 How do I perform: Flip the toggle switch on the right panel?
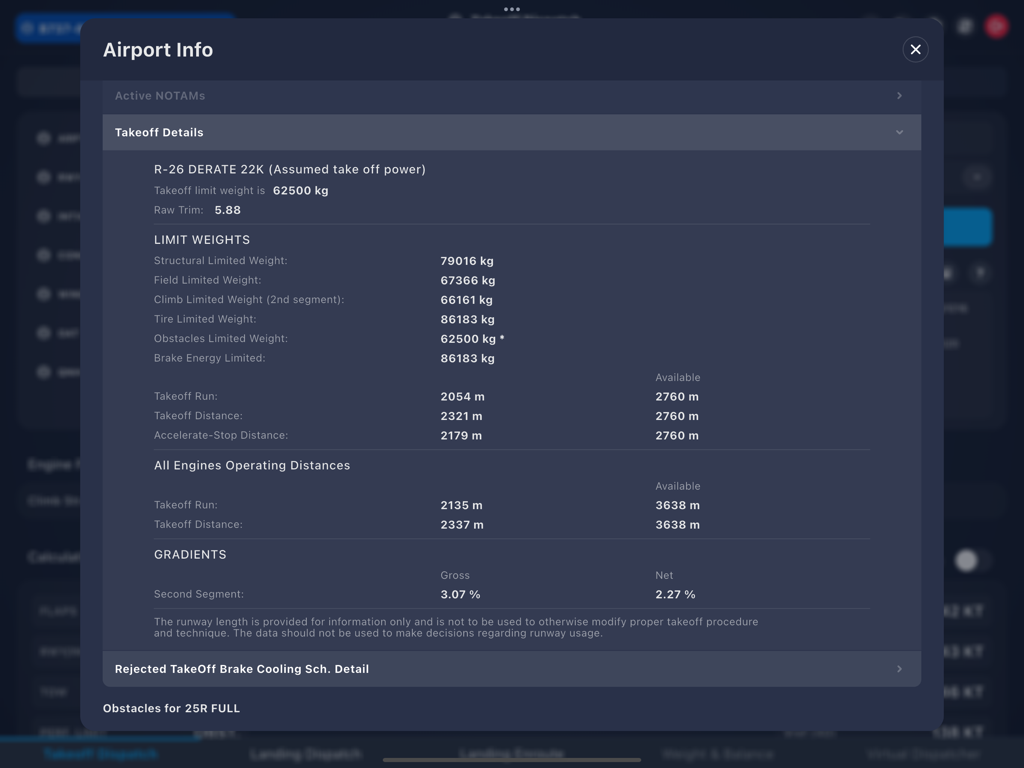(x=966, y=561)
